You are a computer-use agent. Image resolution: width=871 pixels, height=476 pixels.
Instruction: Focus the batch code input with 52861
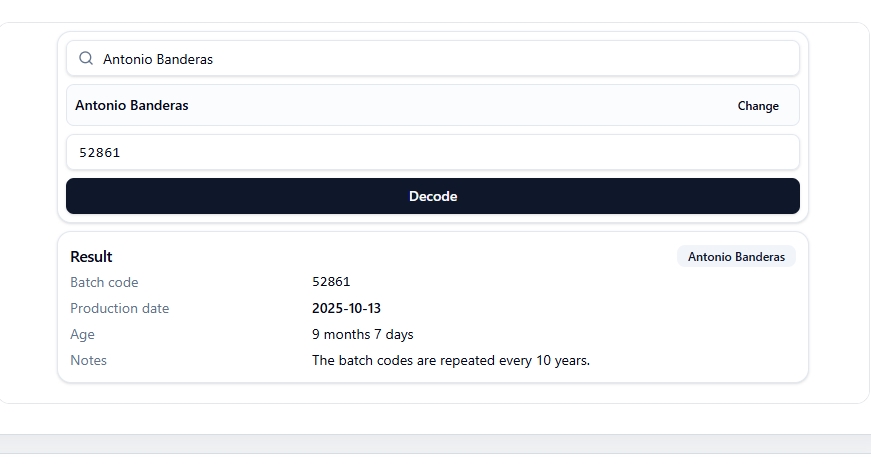point(433,152)
